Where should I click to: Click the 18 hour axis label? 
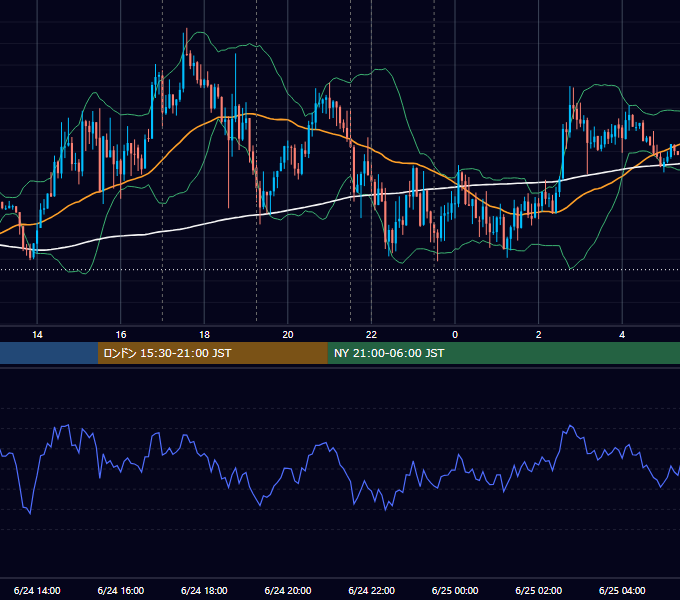[204, 335]
